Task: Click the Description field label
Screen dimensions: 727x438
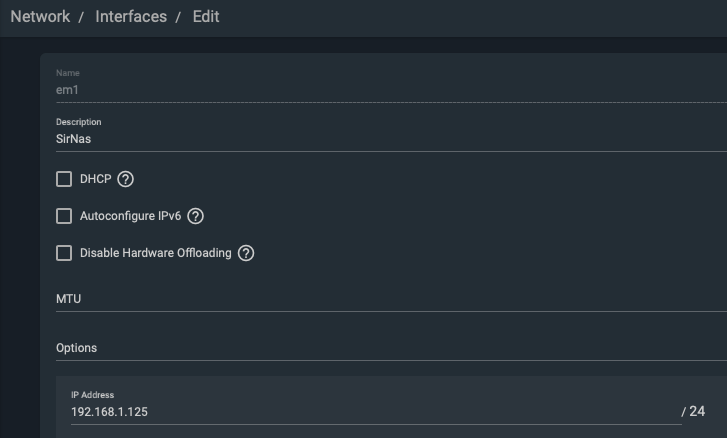Action: pyautogui.click(x=78, y=122)
